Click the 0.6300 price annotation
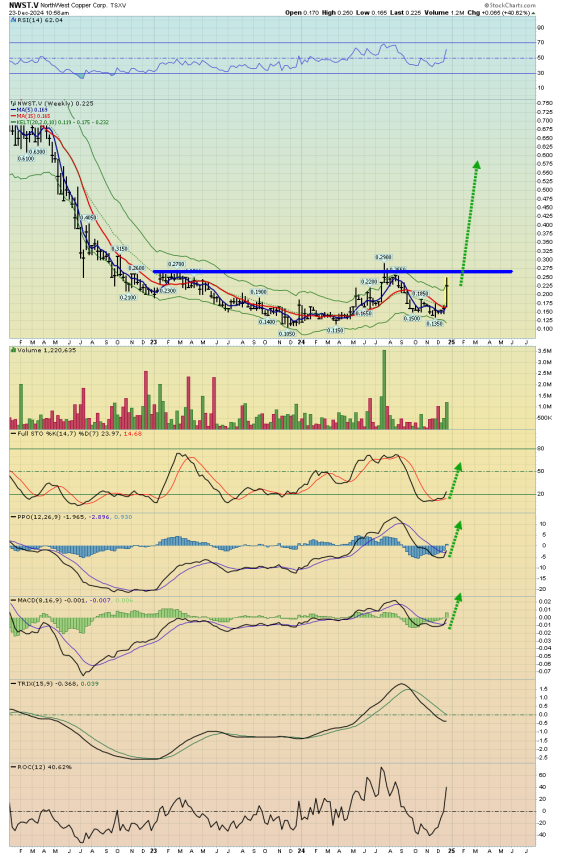 click(x=37, y=151)
